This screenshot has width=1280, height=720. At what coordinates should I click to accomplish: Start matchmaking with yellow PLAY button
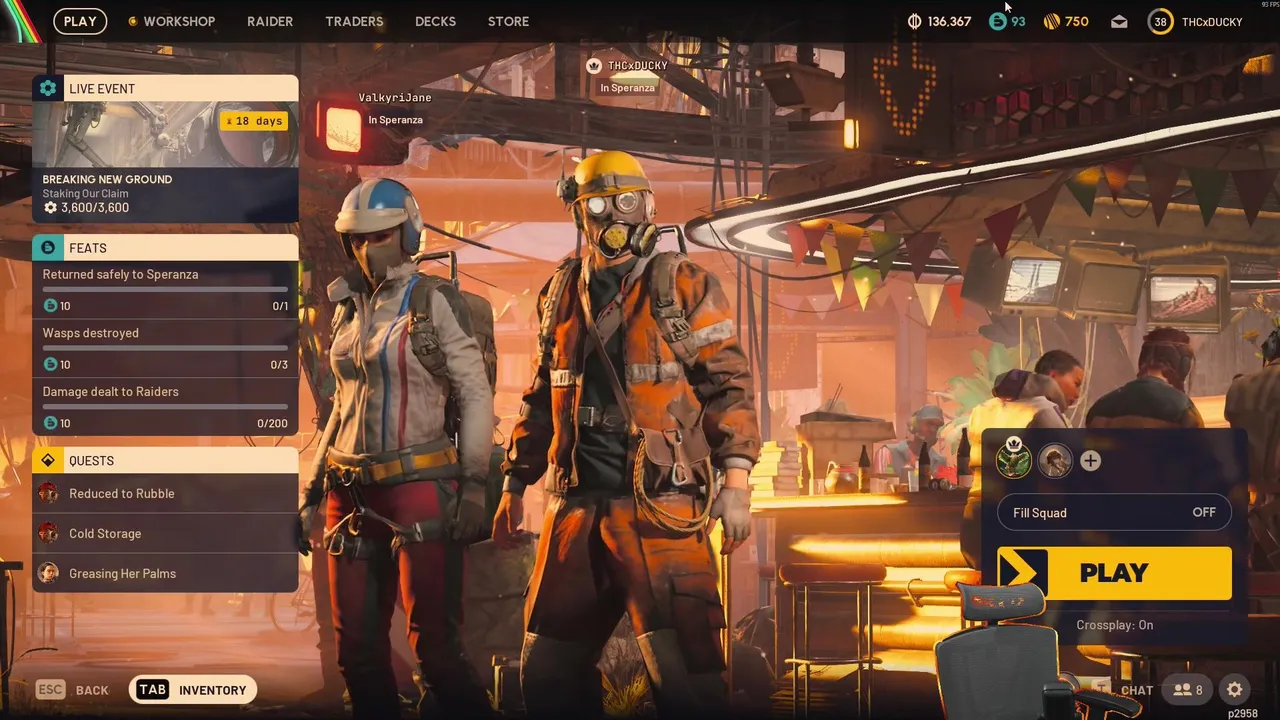tap(1114, 573)
